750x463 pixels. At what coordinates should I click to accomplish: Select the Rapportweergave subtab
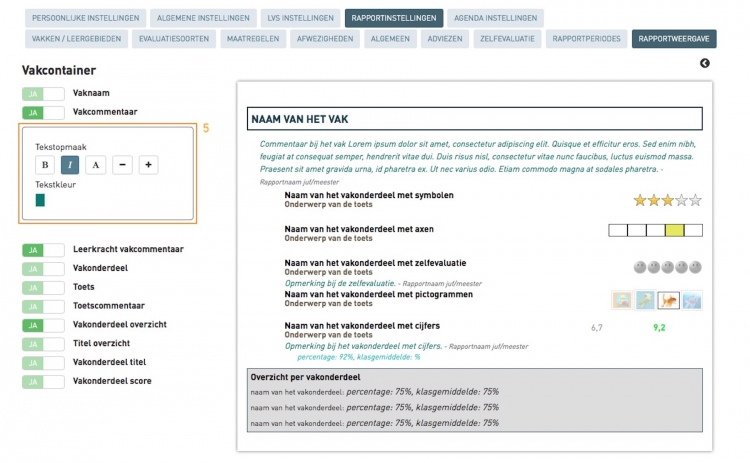pyautogui.click(x=674, y=39)
